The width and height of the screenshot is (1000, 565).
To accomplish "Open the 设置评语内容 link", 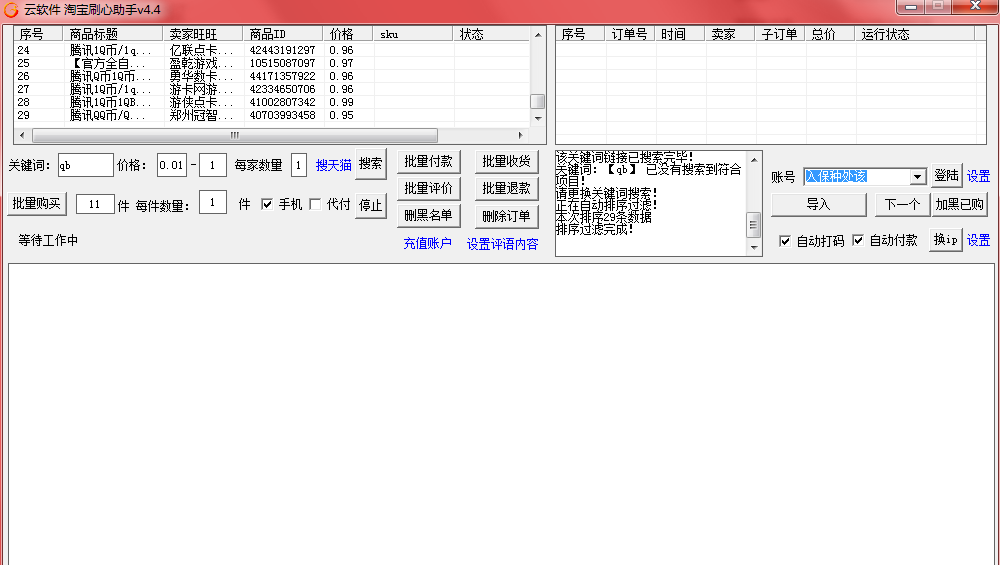I will [x=503, y=244].
